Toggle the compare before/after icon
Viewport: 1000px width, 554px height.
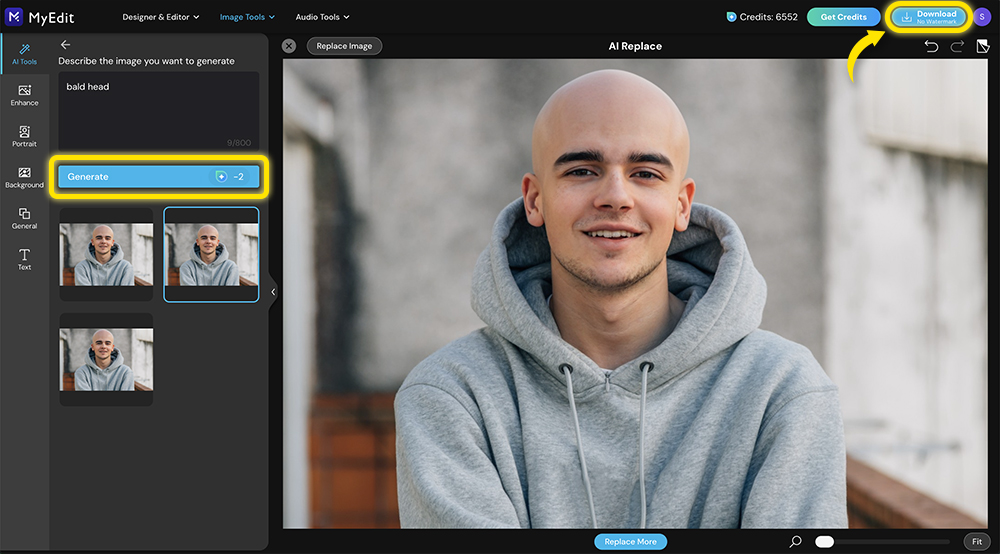click(983, 46)
